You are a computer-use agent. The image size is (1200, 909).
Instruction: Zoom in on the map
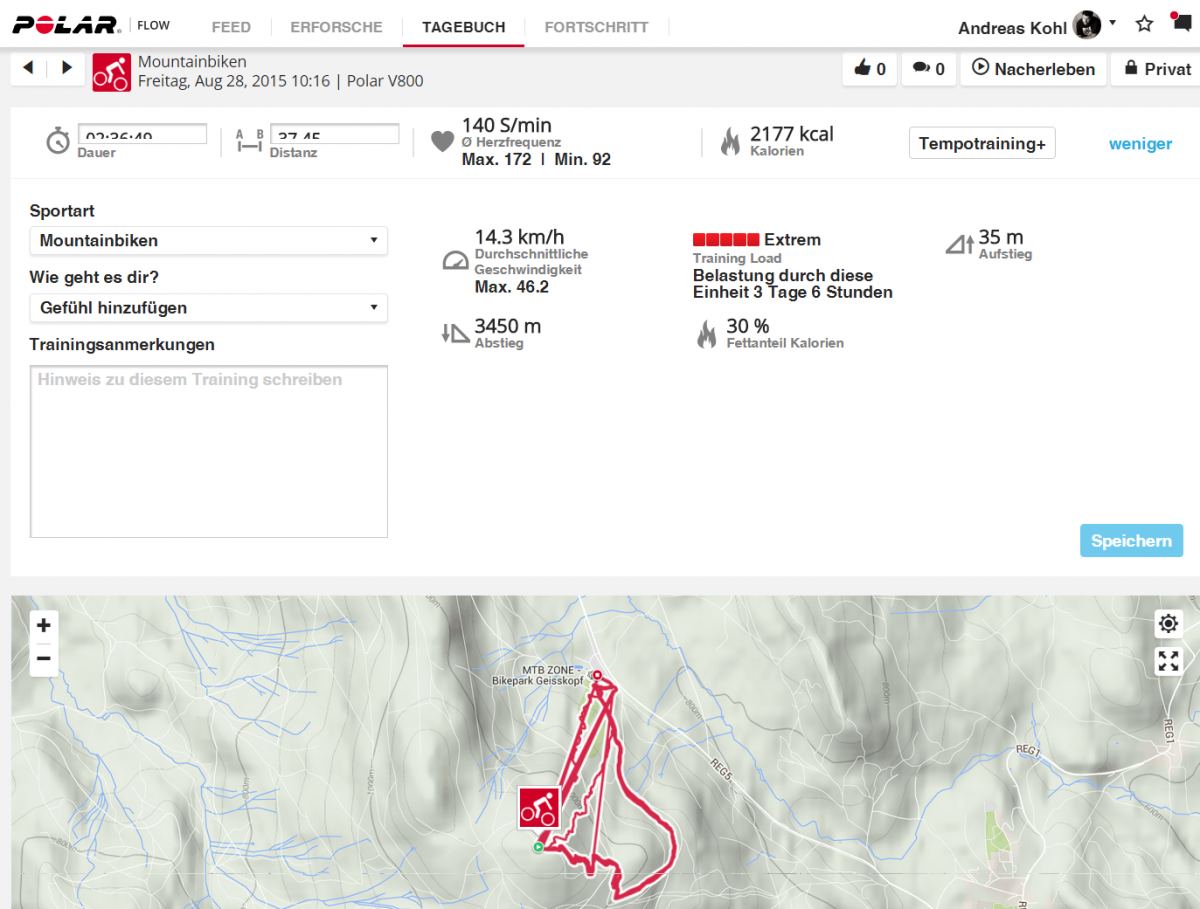tap(44, 626)
